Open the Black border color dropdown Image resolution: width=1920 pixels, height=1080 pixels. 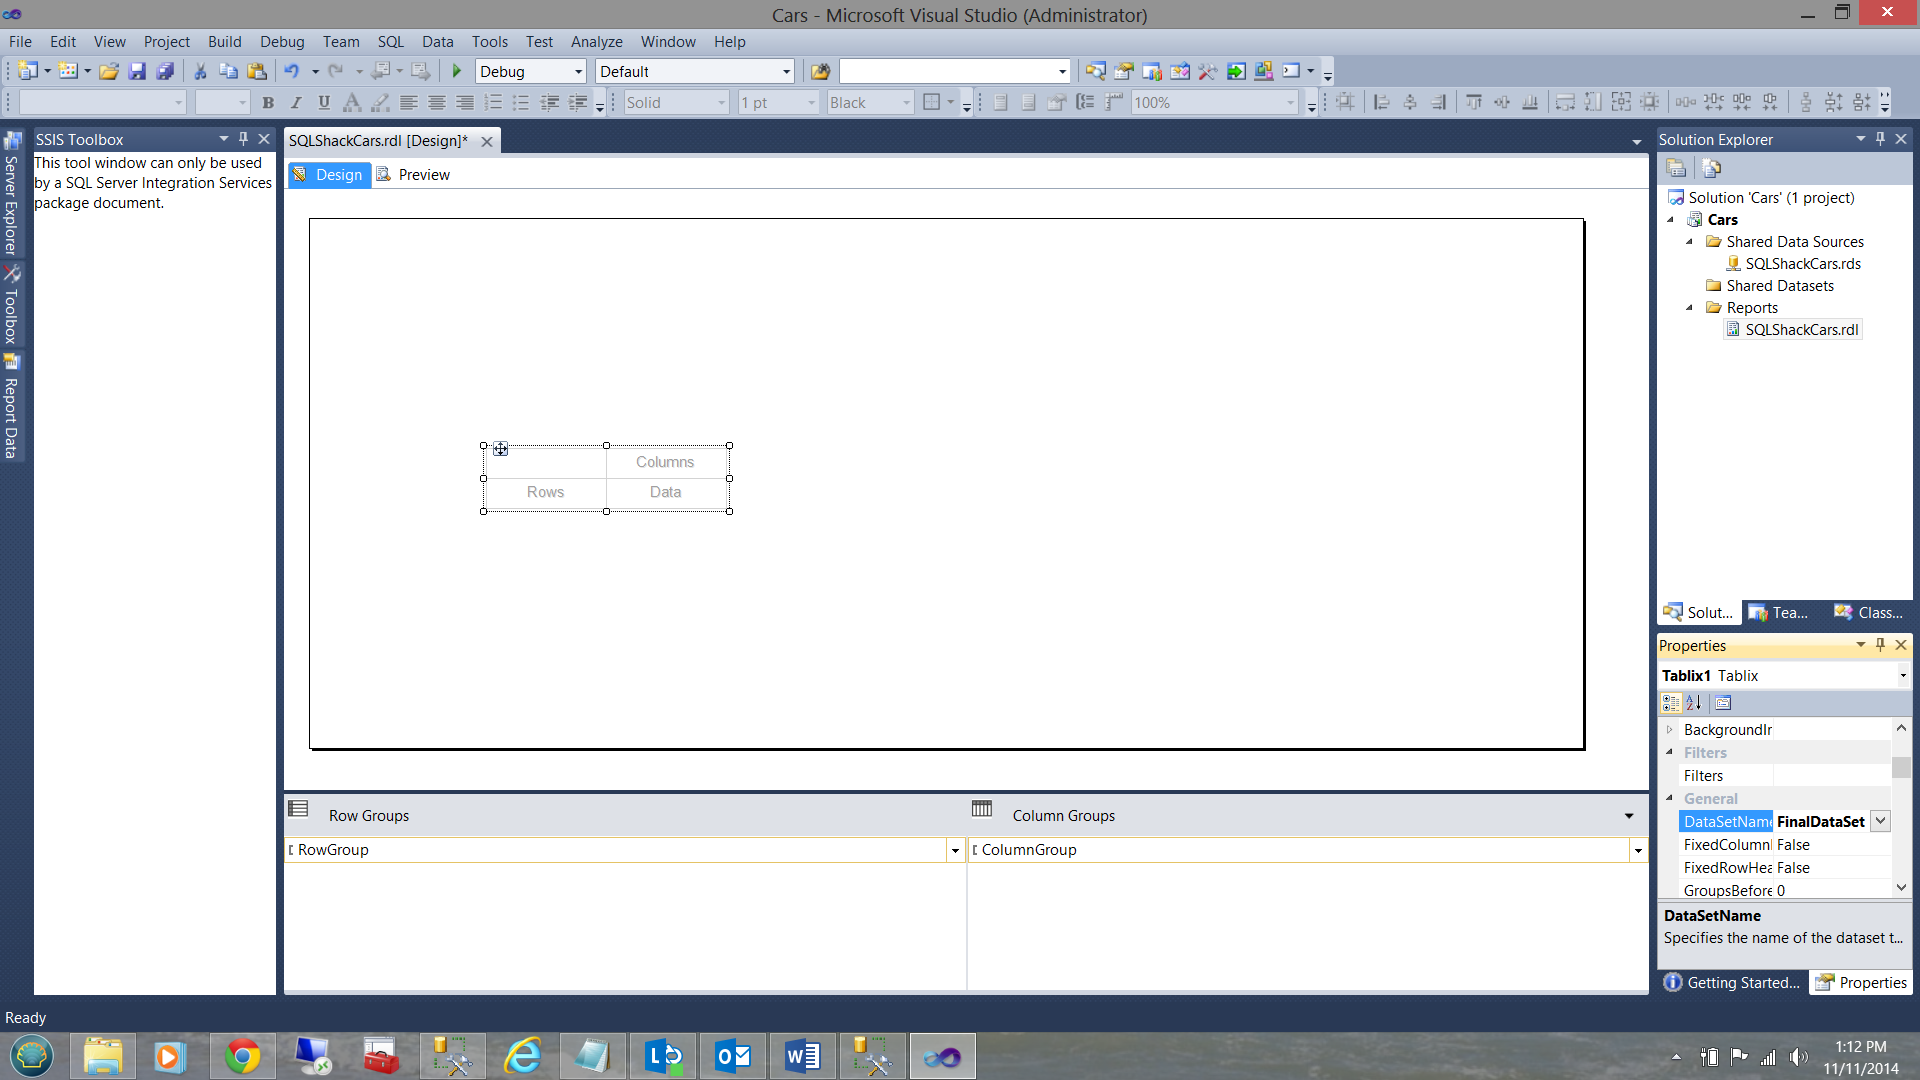906,102
